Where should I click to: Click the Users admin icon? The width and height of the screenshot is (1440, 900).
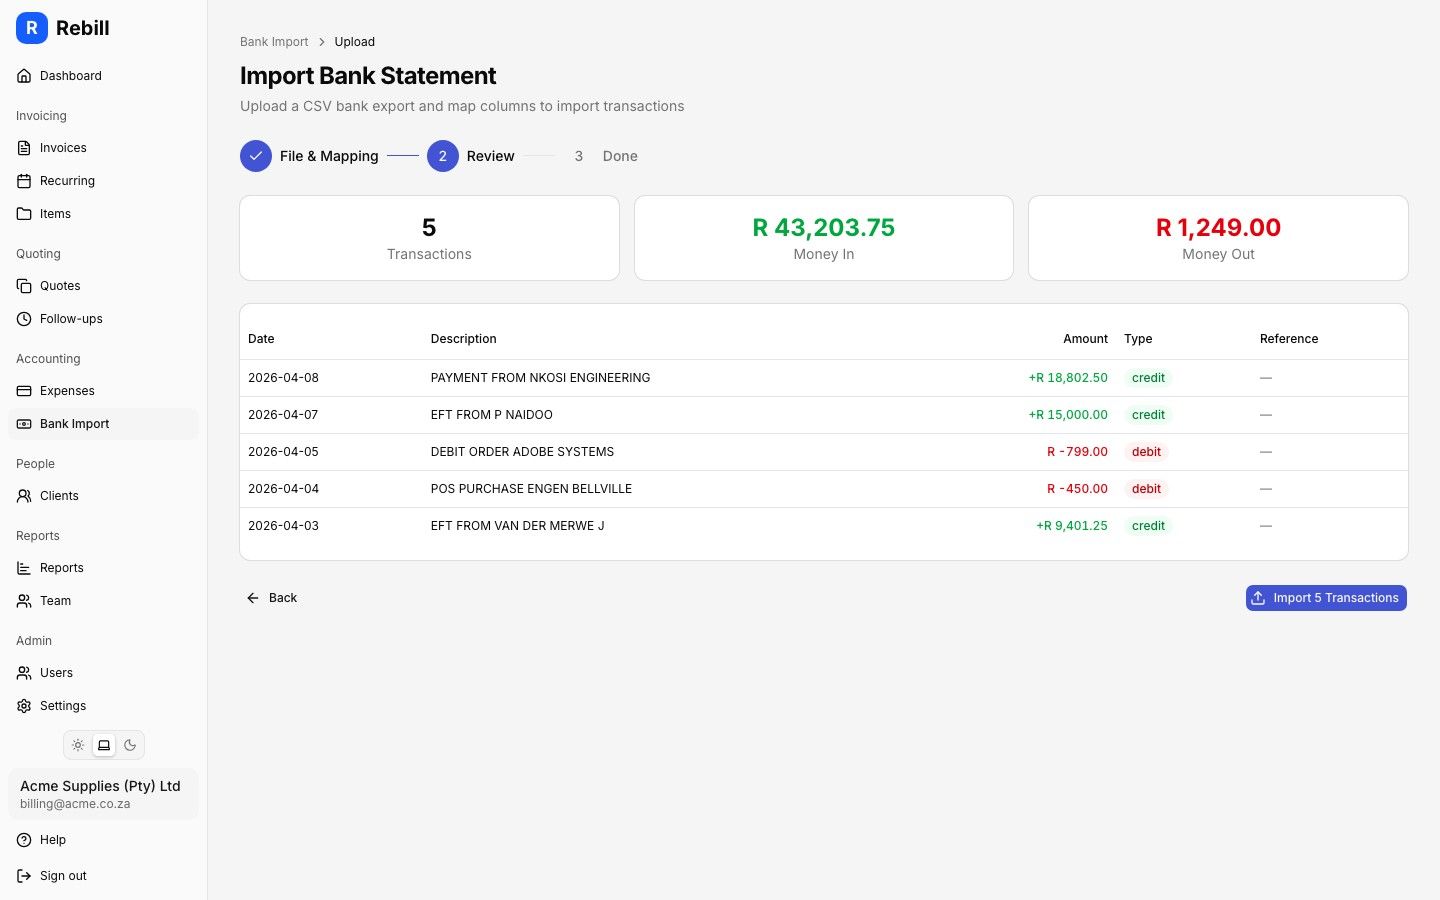[24, 673]
